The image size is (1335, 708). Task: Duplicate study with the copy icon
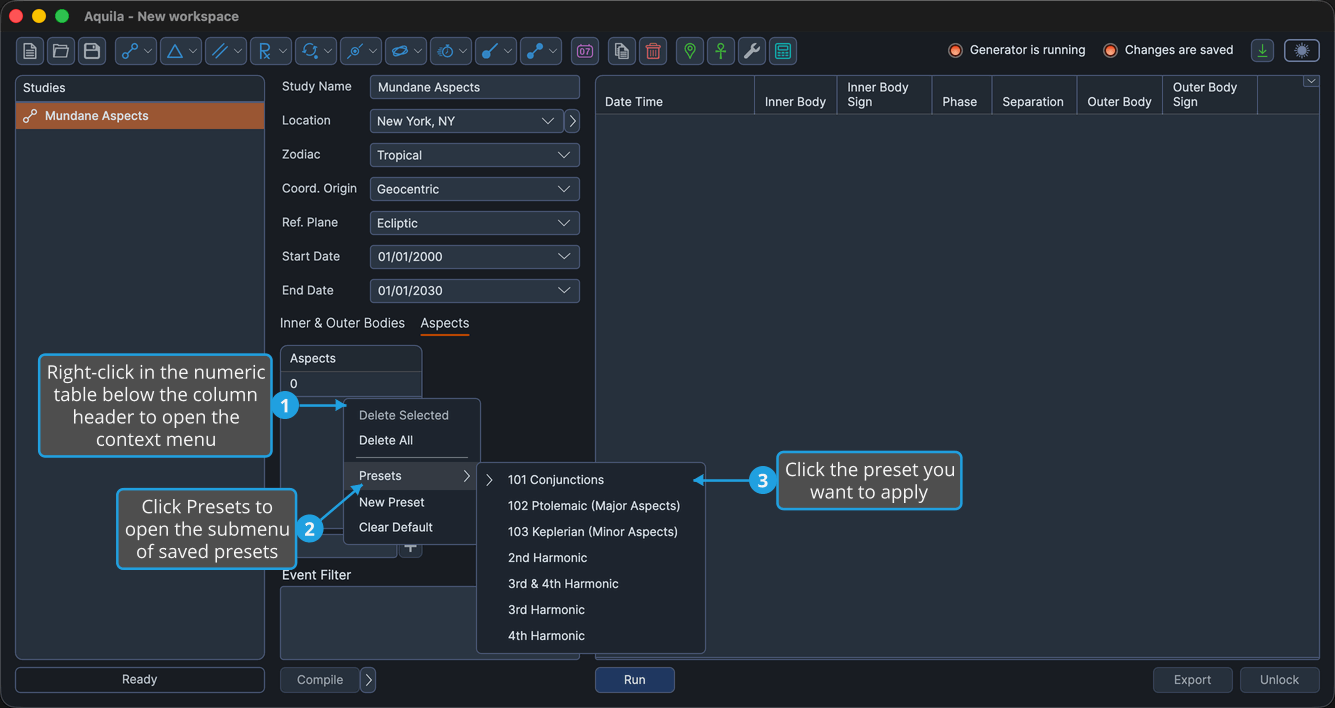pos(622,51)
